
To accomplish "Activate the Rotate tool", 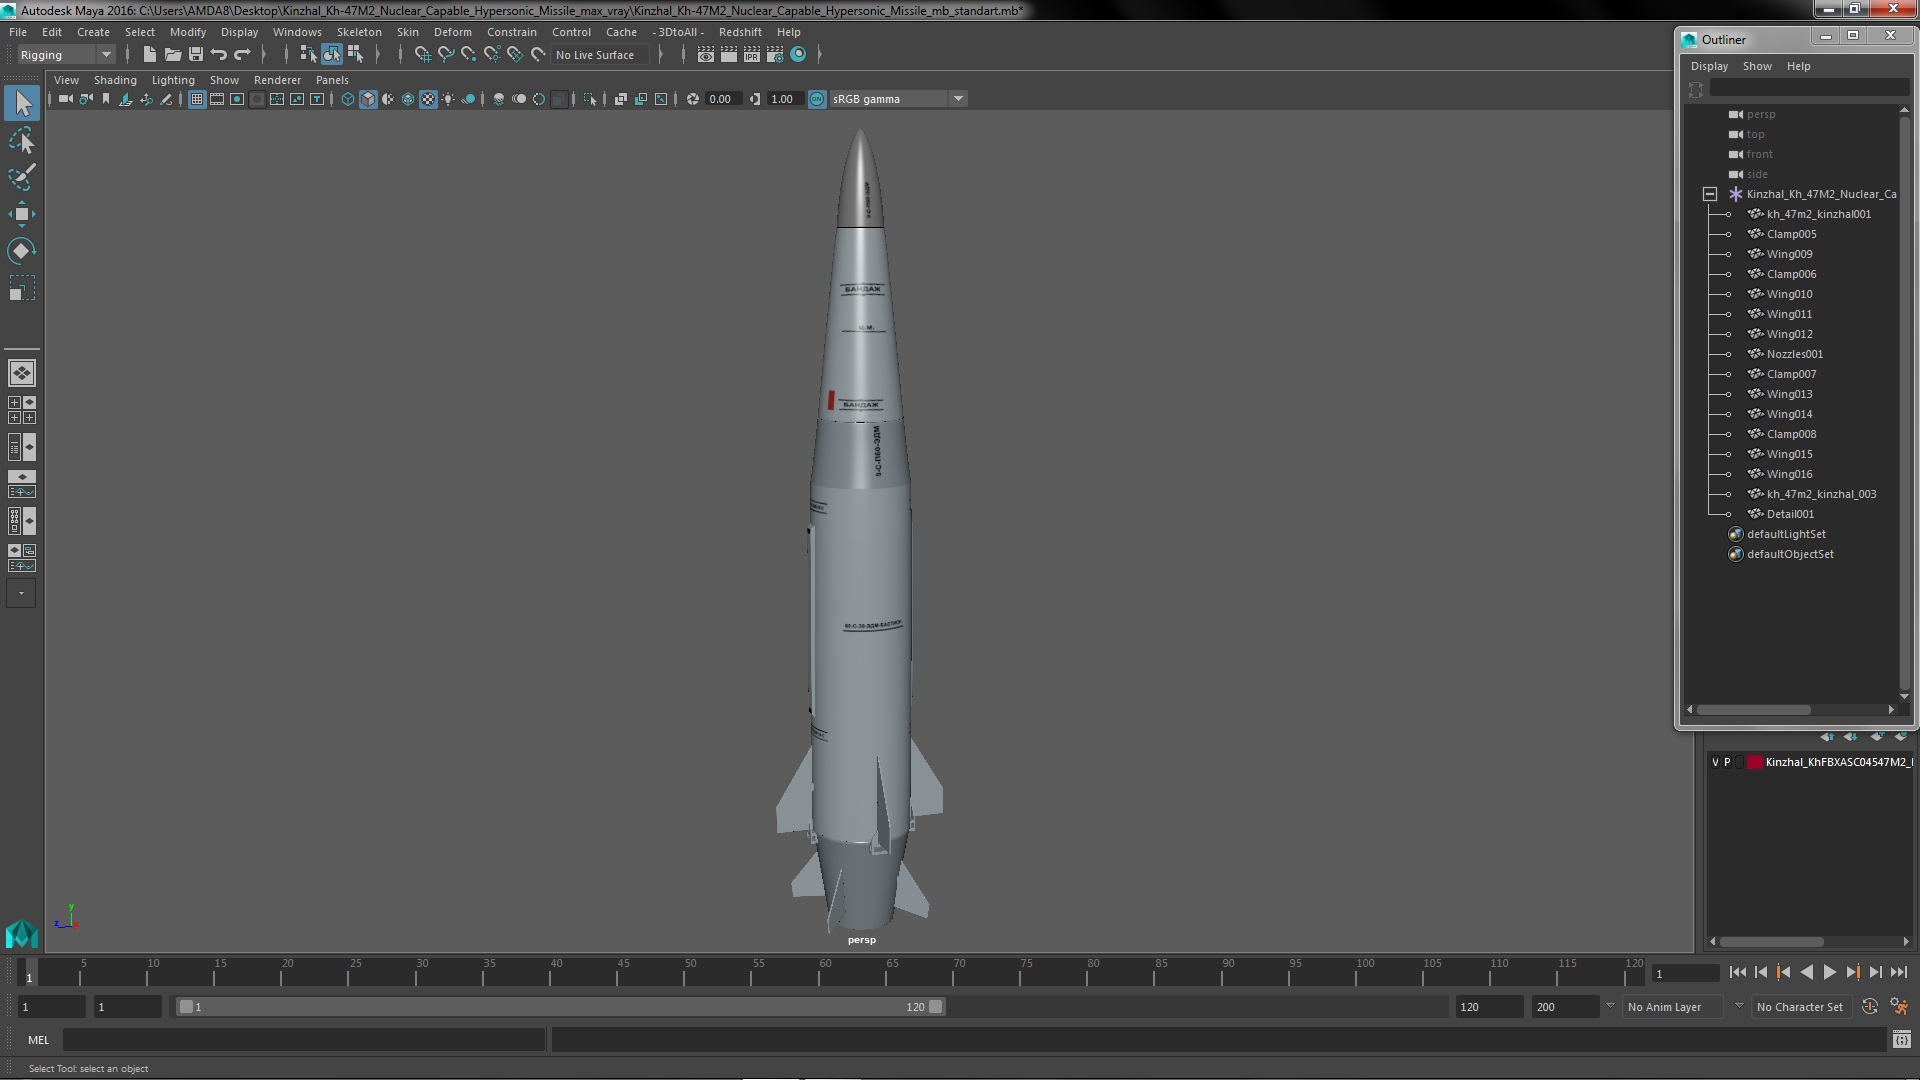I will click(x=21, y=250).
